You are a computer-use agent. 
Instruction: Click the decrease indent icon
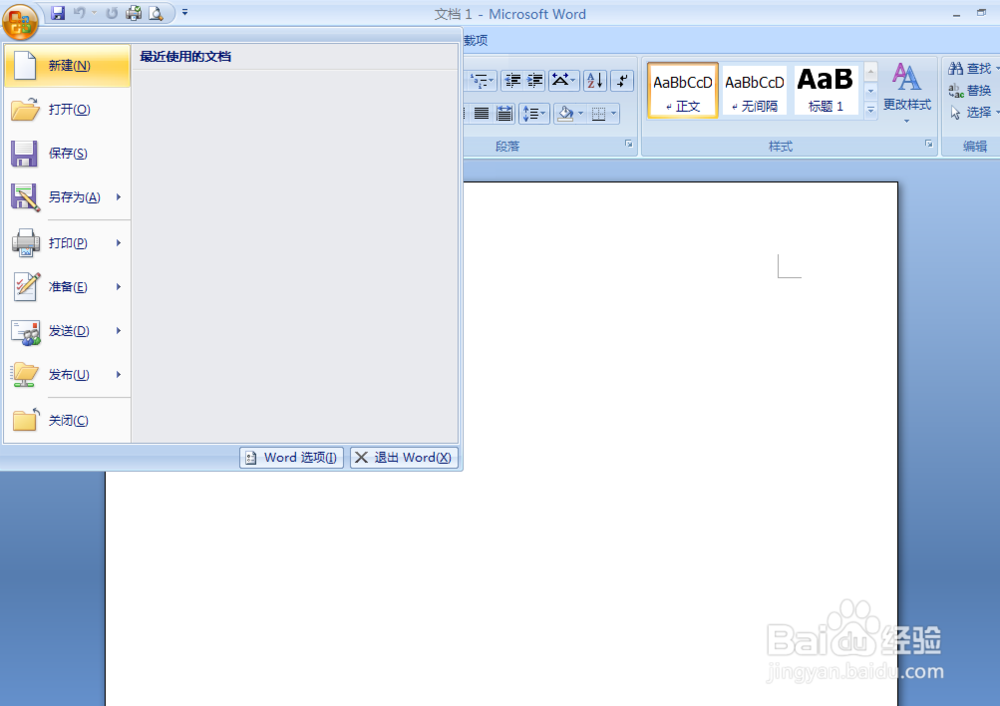click(512, 81)
